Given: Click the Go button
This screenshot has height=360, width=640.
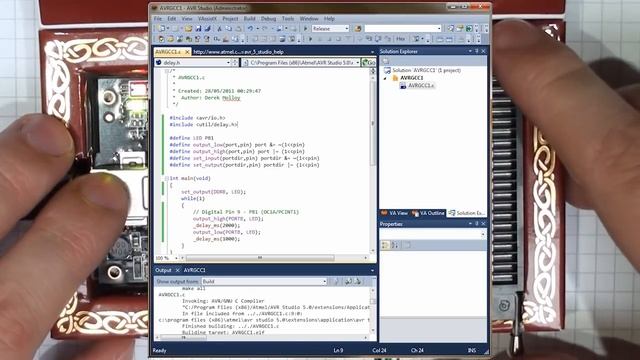Looking at the screenshot, I should pyautogui.click(x=369, y=62).
